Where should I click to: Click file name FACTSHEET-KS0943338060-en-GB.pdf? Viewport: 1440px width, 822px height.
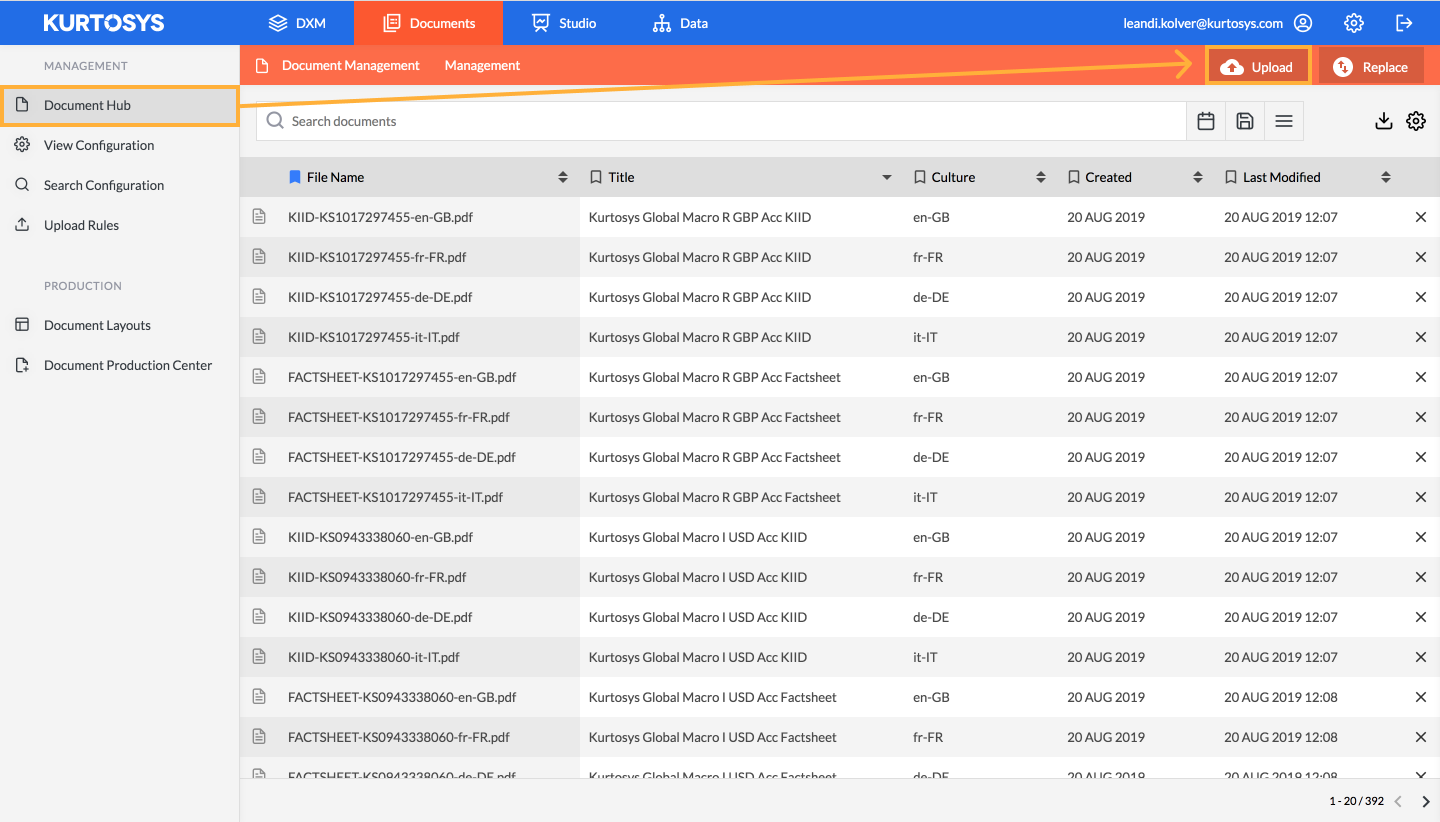pos(402,697)
